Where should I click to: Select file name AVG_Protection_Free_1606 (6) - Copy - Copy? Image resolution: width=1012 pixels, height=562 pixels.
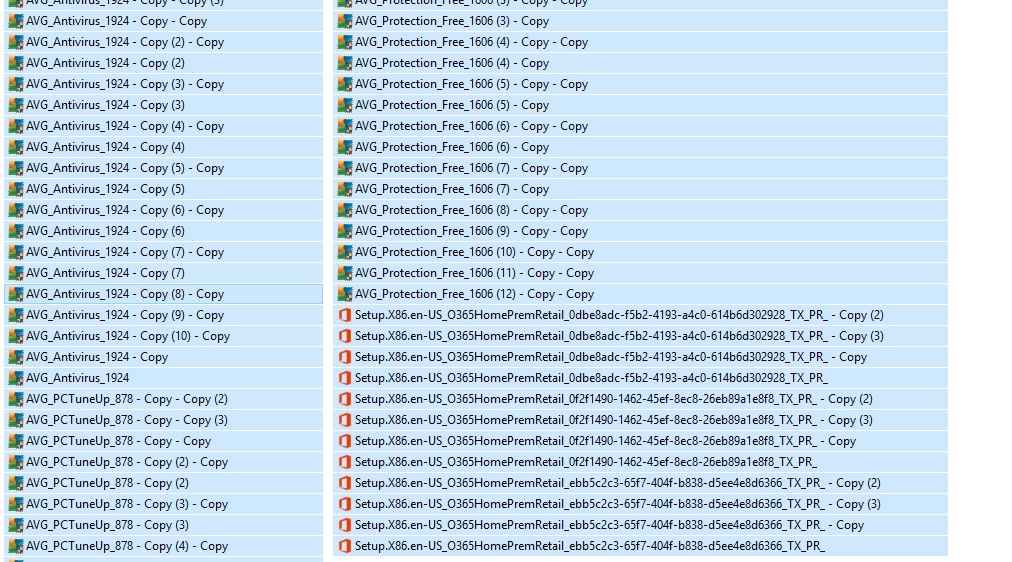[x=472, y=126]
